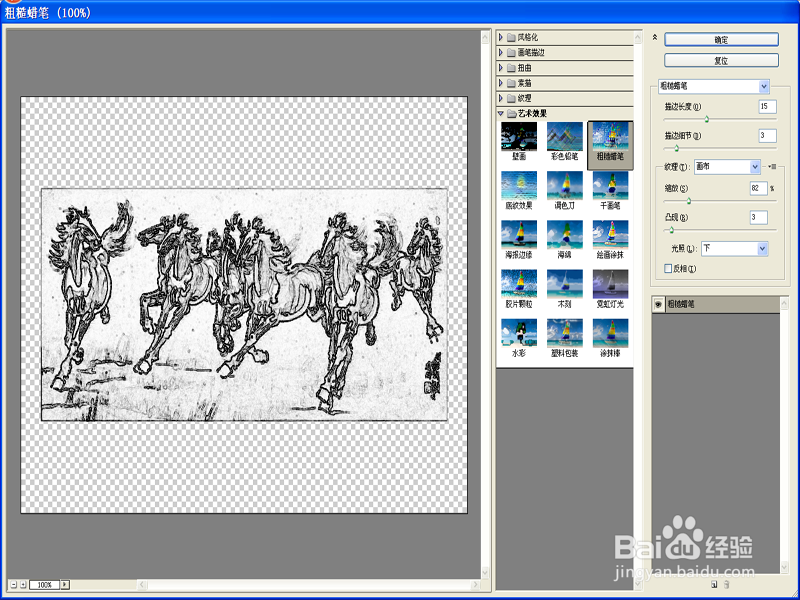Click the 缩放 percentage value field

pyautogui.click(x=759, y=188)
